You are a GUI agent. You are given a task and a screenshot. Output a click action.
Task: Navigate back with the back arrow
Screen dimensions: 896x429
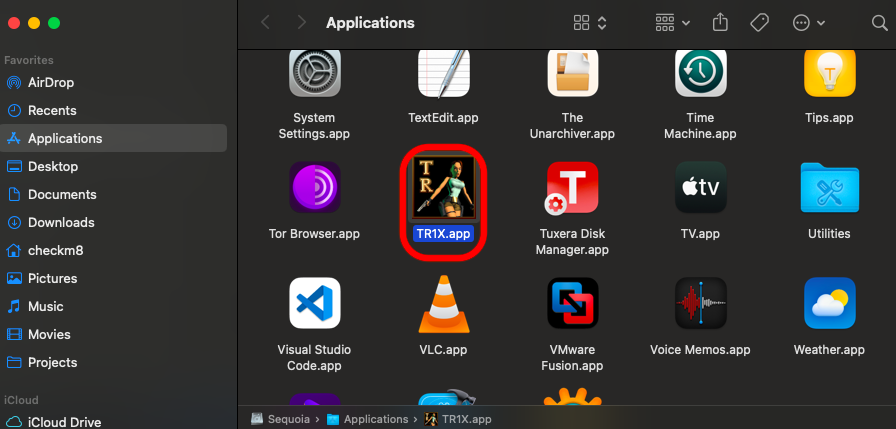pos(265,22)
